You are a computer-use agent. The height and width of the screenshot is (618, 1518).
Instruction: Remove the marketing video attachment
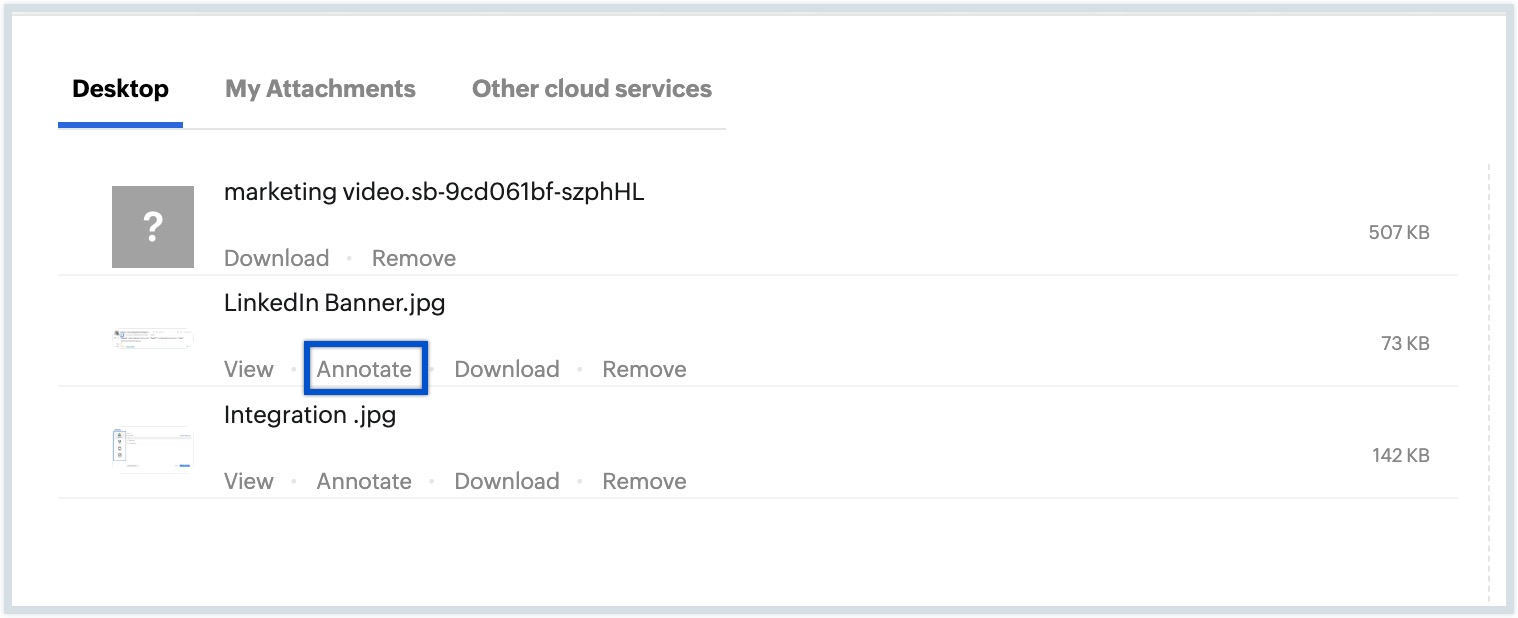pyautogui.click(x=413, y=258)
